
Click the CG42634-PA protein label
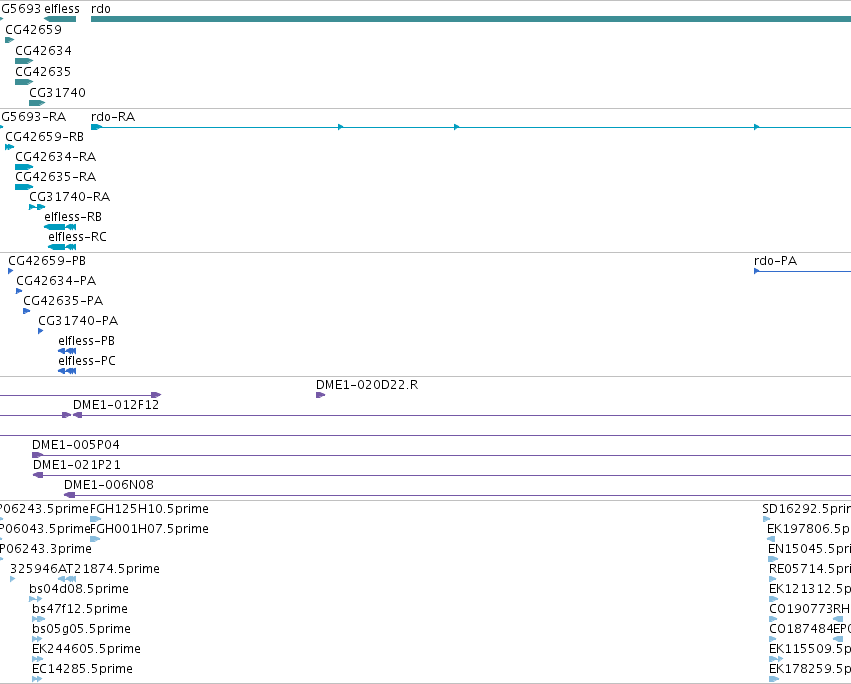point(56,281)
